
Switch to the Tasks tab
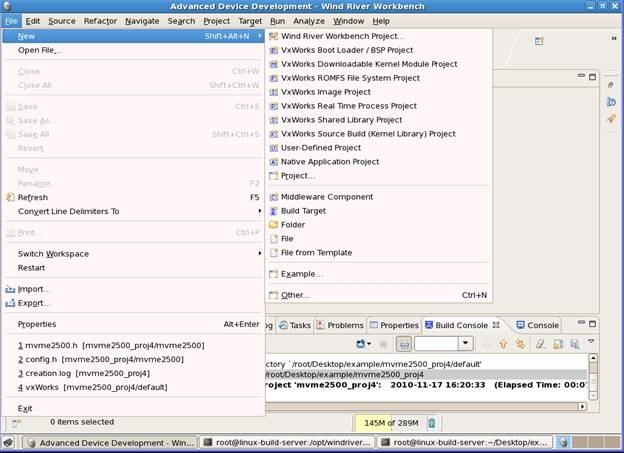(295, 325)
